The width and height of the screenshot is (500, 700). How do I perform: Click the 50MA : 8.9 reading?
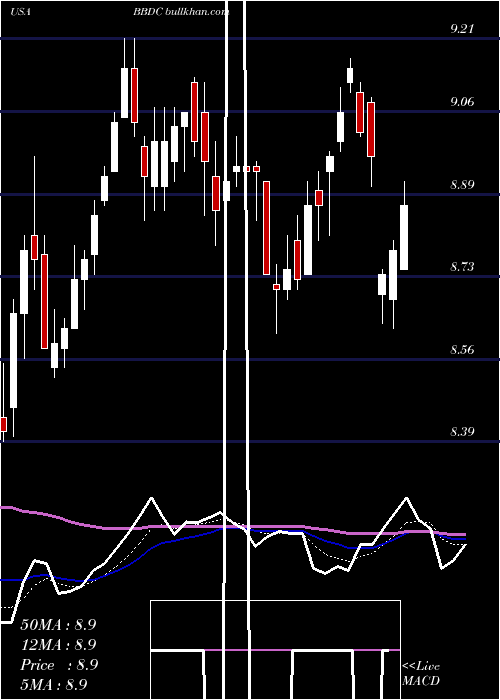point(58,625)
